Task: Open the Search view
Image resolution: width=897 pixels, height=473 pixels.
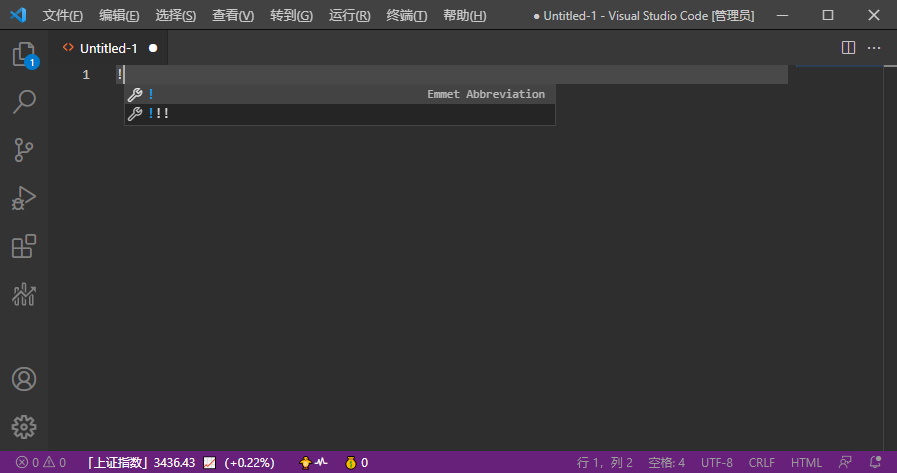Action: click(24, 102)
